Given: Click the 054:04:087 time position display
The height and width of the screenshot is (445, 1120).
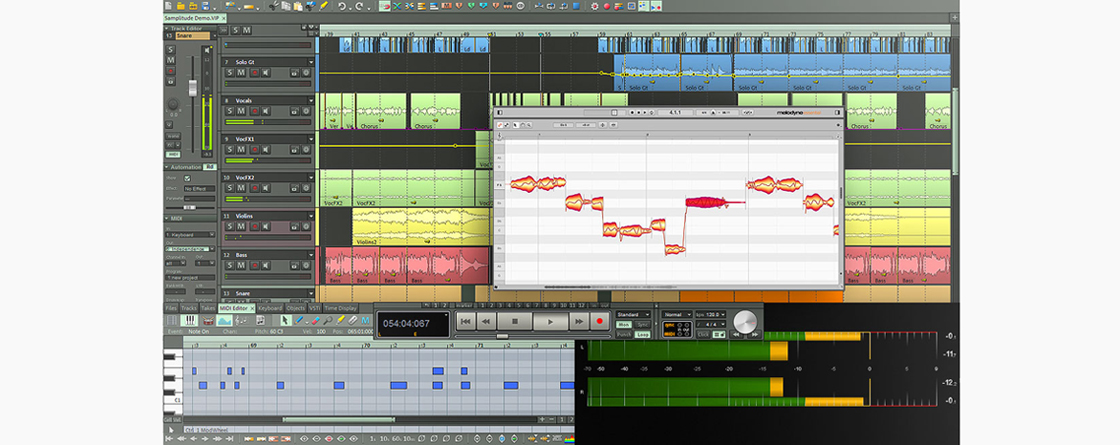Looking at the screenshot, I should click(405, 322).
